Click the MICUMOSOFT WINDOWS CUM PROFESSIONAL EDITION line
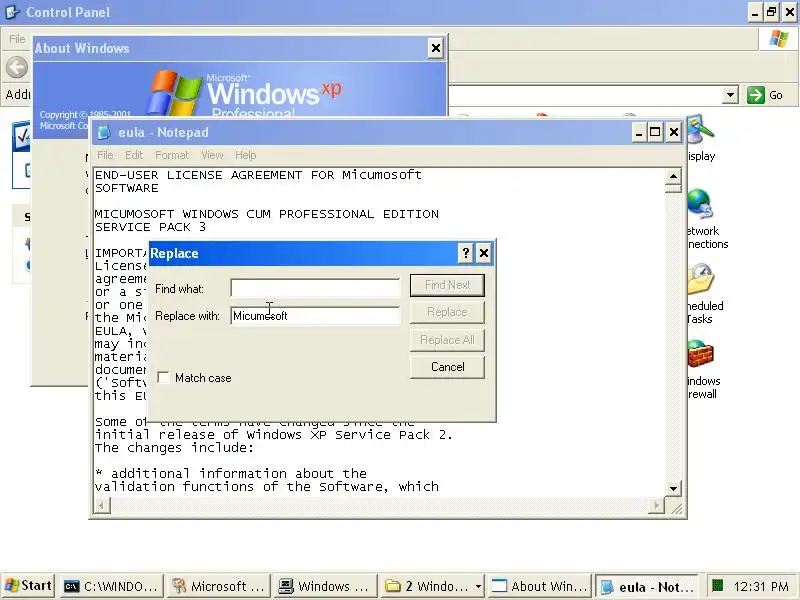The height and width of the screenshot is (600, 800). point(266,214)
